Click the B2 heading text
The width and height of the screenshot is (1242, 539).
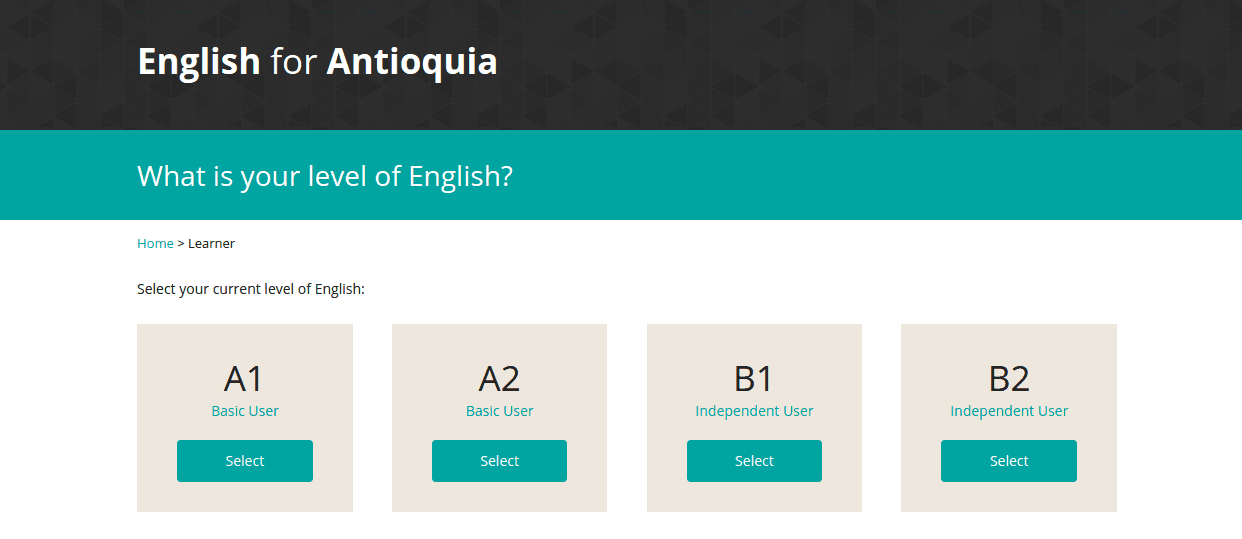1009,379
